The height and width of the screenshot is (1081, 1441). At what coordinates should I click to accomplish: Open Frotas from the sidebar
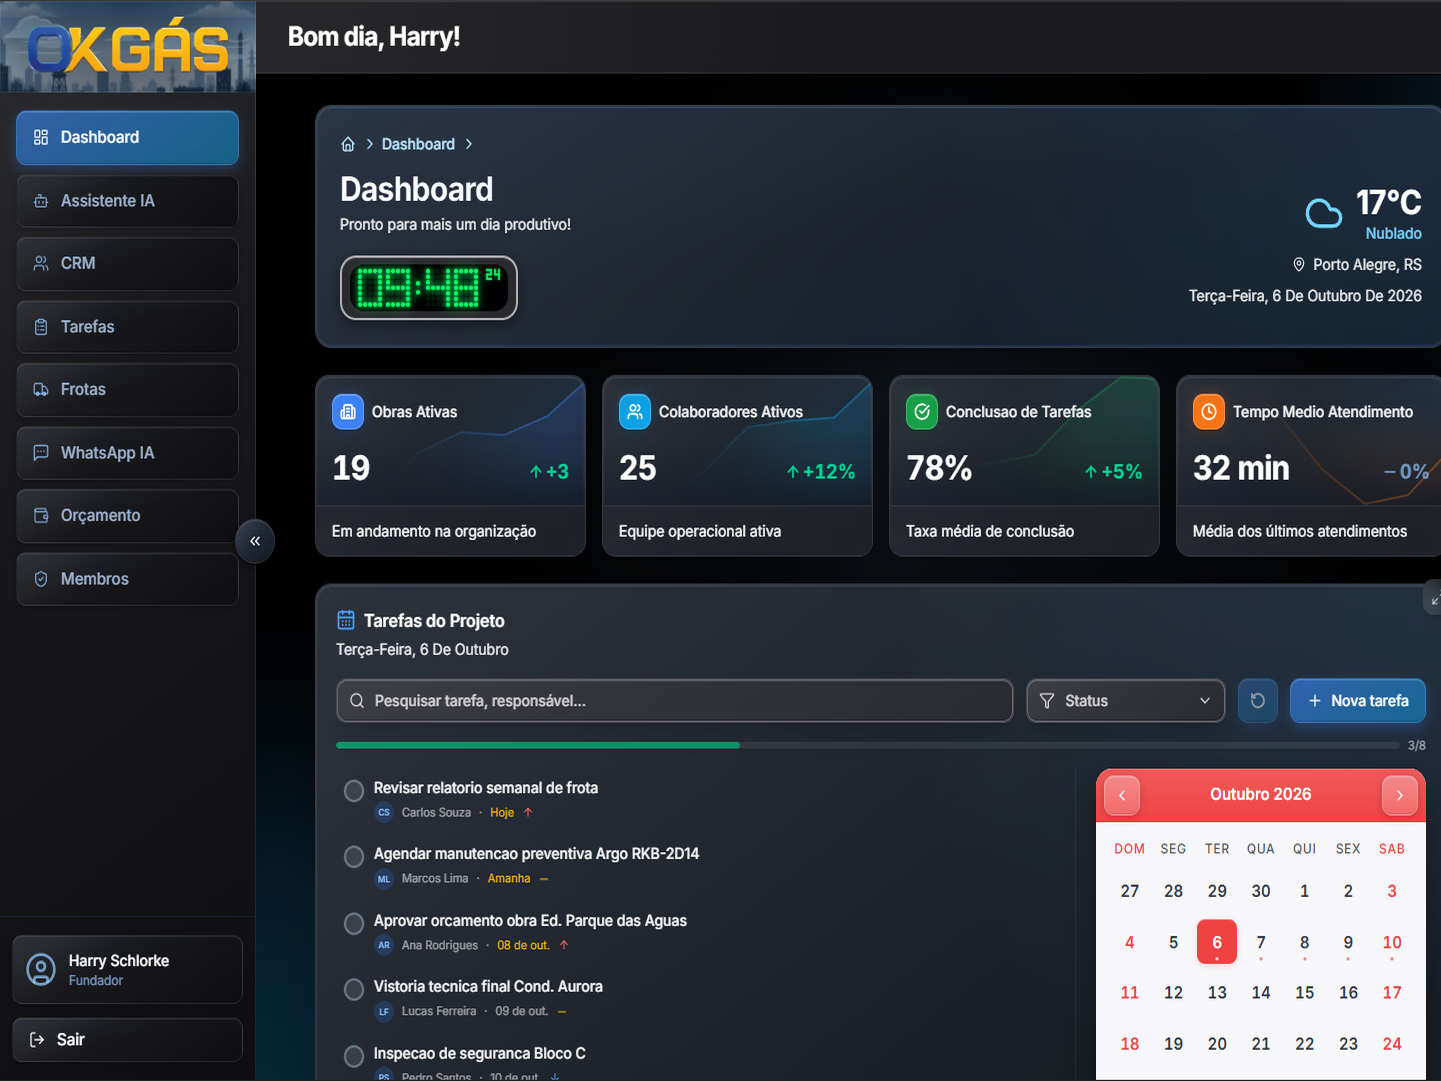pos(128,390)
